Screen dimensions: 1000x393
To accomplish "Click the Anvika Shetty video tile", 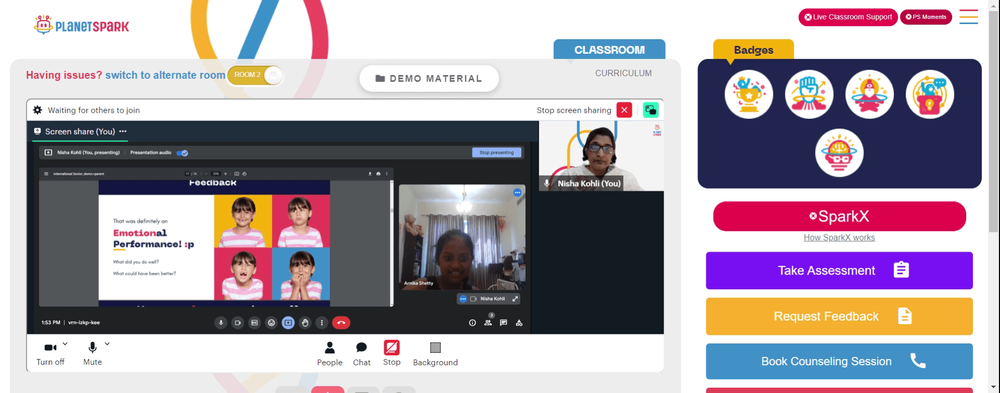I will 462,237.
